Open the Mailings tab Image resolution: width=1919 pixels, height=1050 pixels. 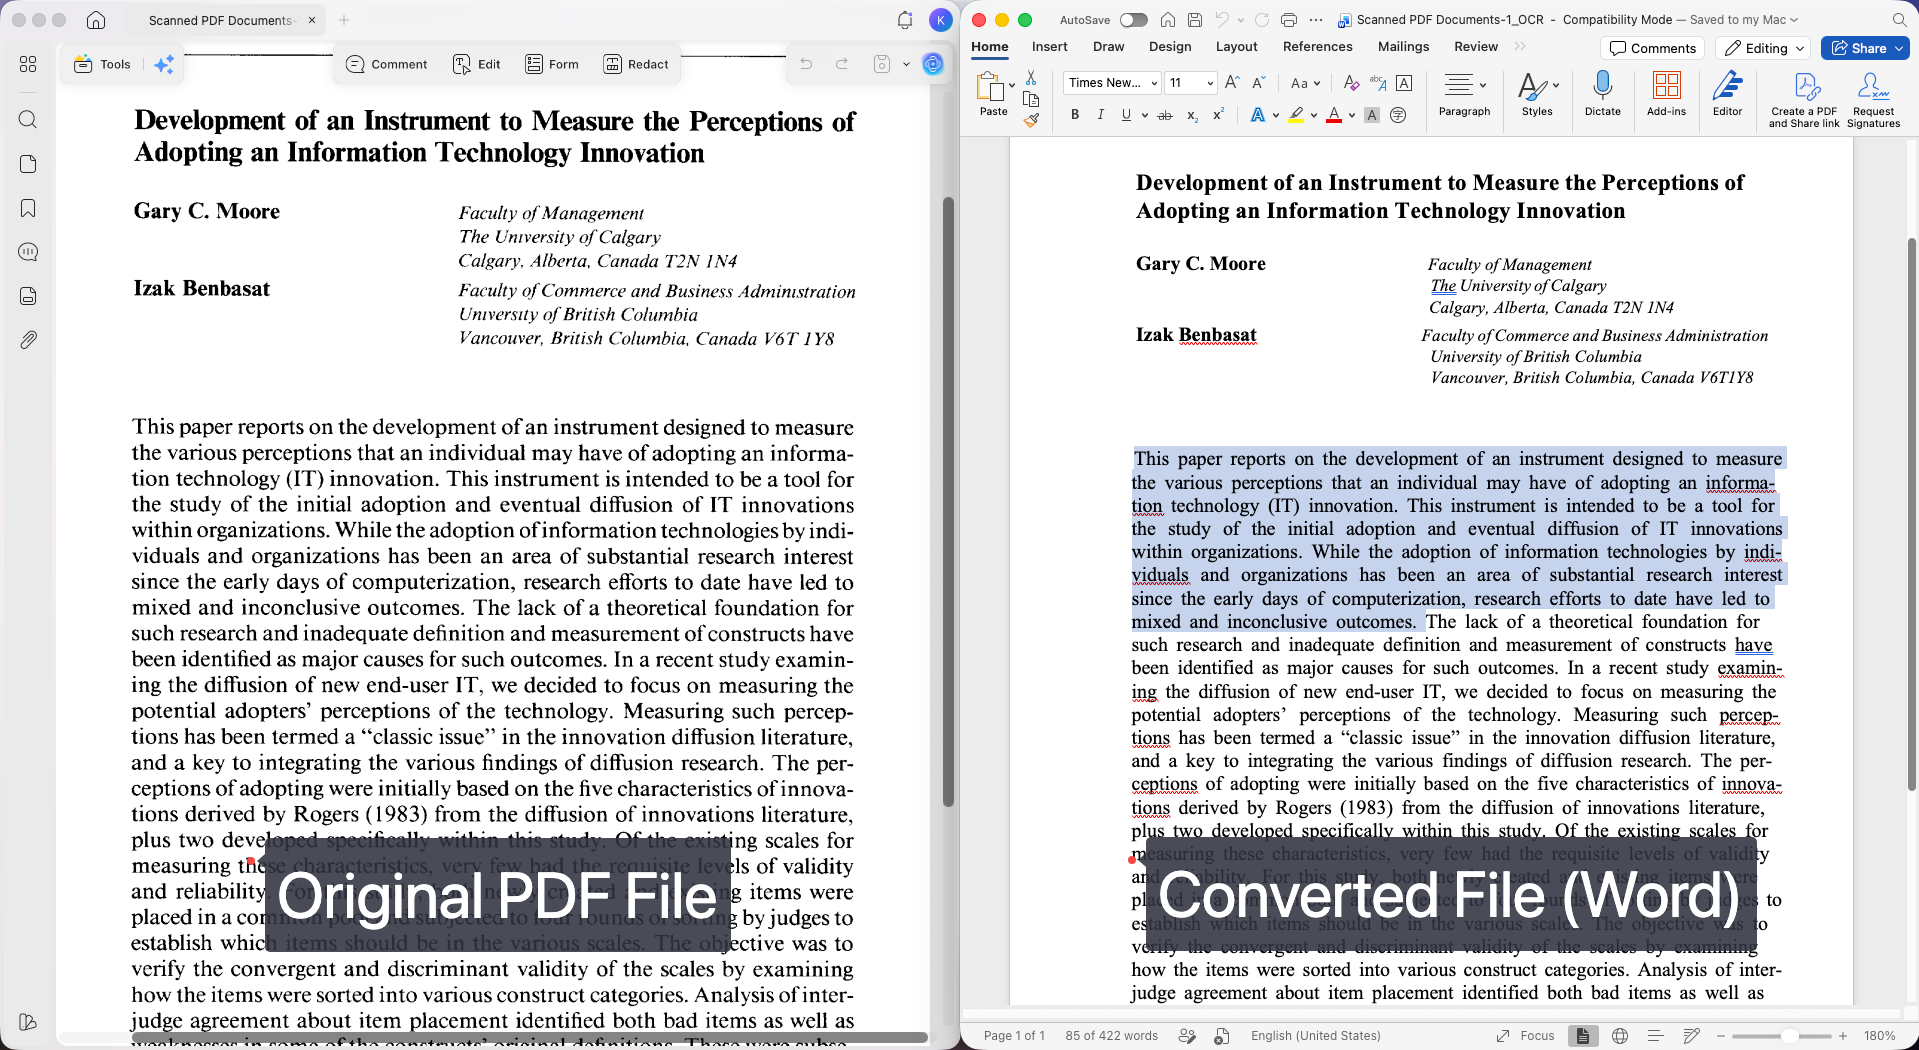pyautogui.click(x=1403, y=47)
